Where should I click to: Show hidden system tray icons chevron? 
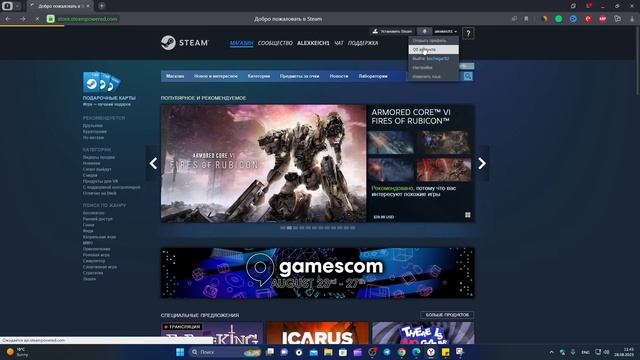[551, 352]
